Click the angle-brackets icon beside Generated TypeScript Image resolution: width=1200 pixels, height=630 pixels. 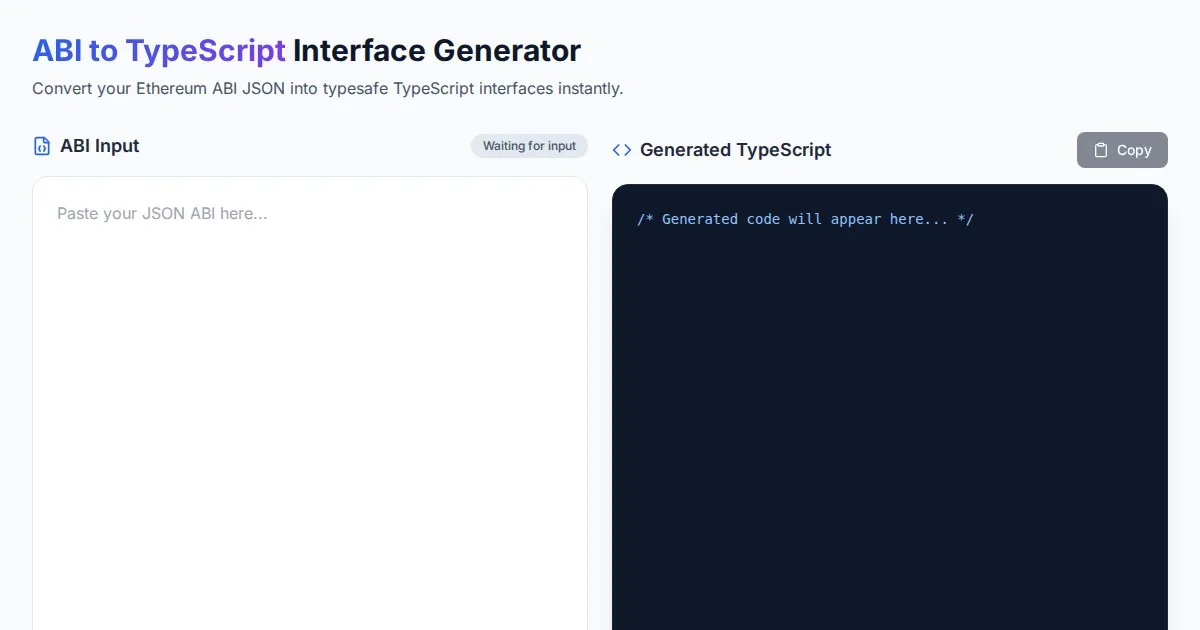622,150
